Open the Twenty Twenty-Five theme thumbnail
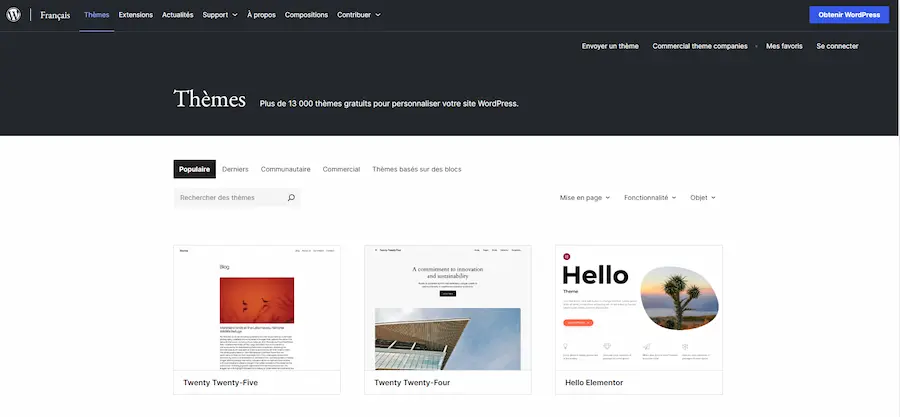The height and width of the screenshot is (417, 900). (257, 308)
